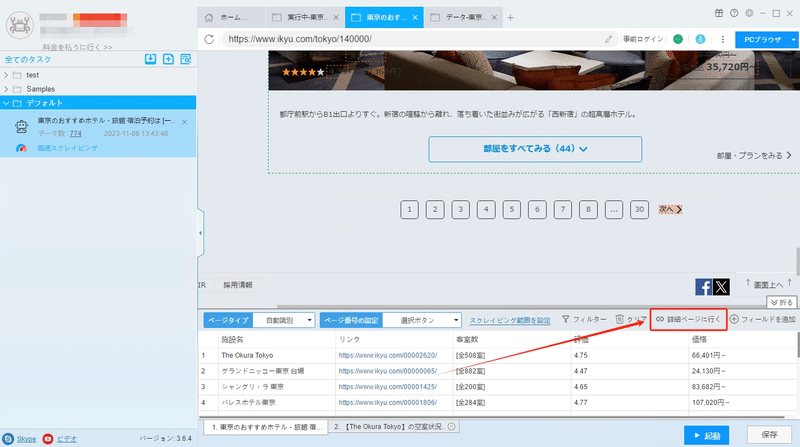The height and width of the screenshot is (447, 800).
Task: Remove the Tokyo hotel task with its X
Action: coord(184,122)
